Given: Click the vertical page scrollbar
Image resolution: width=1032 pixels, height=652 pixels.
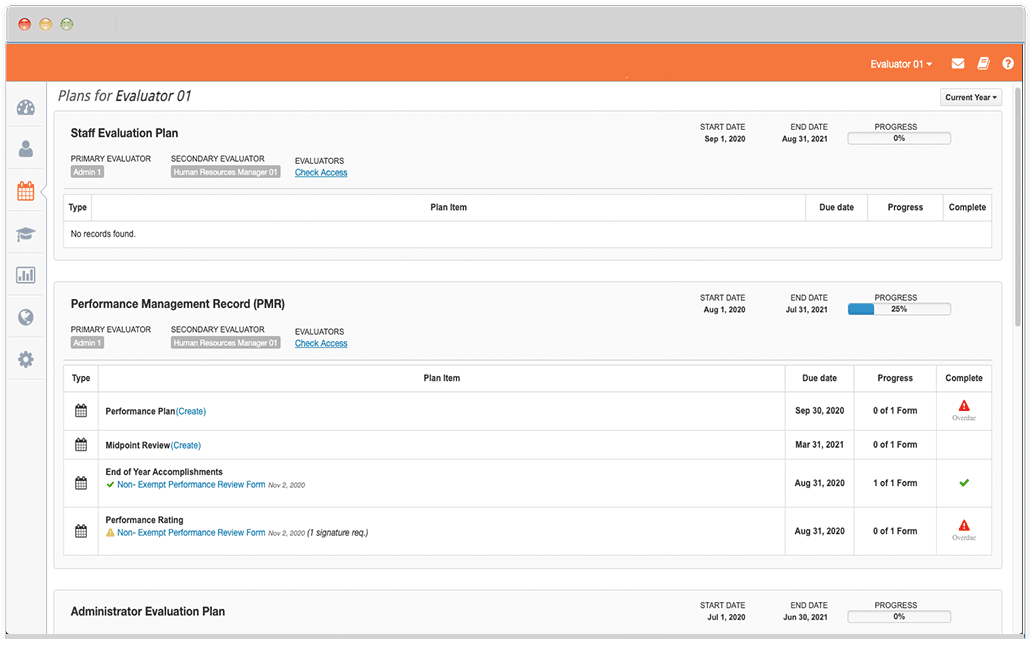Looking at the screenshot, I should [x=1018, y=210].
